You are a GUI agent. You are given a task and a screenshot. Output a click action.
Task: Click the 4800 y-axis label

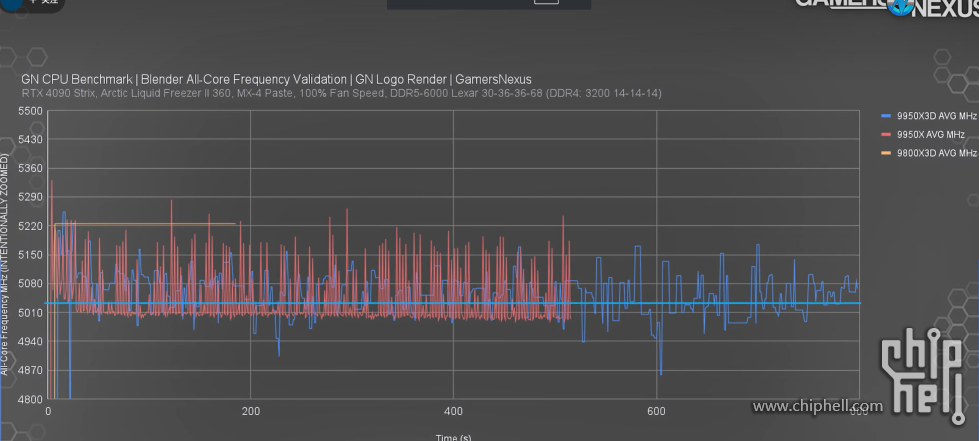click(31, 399)
